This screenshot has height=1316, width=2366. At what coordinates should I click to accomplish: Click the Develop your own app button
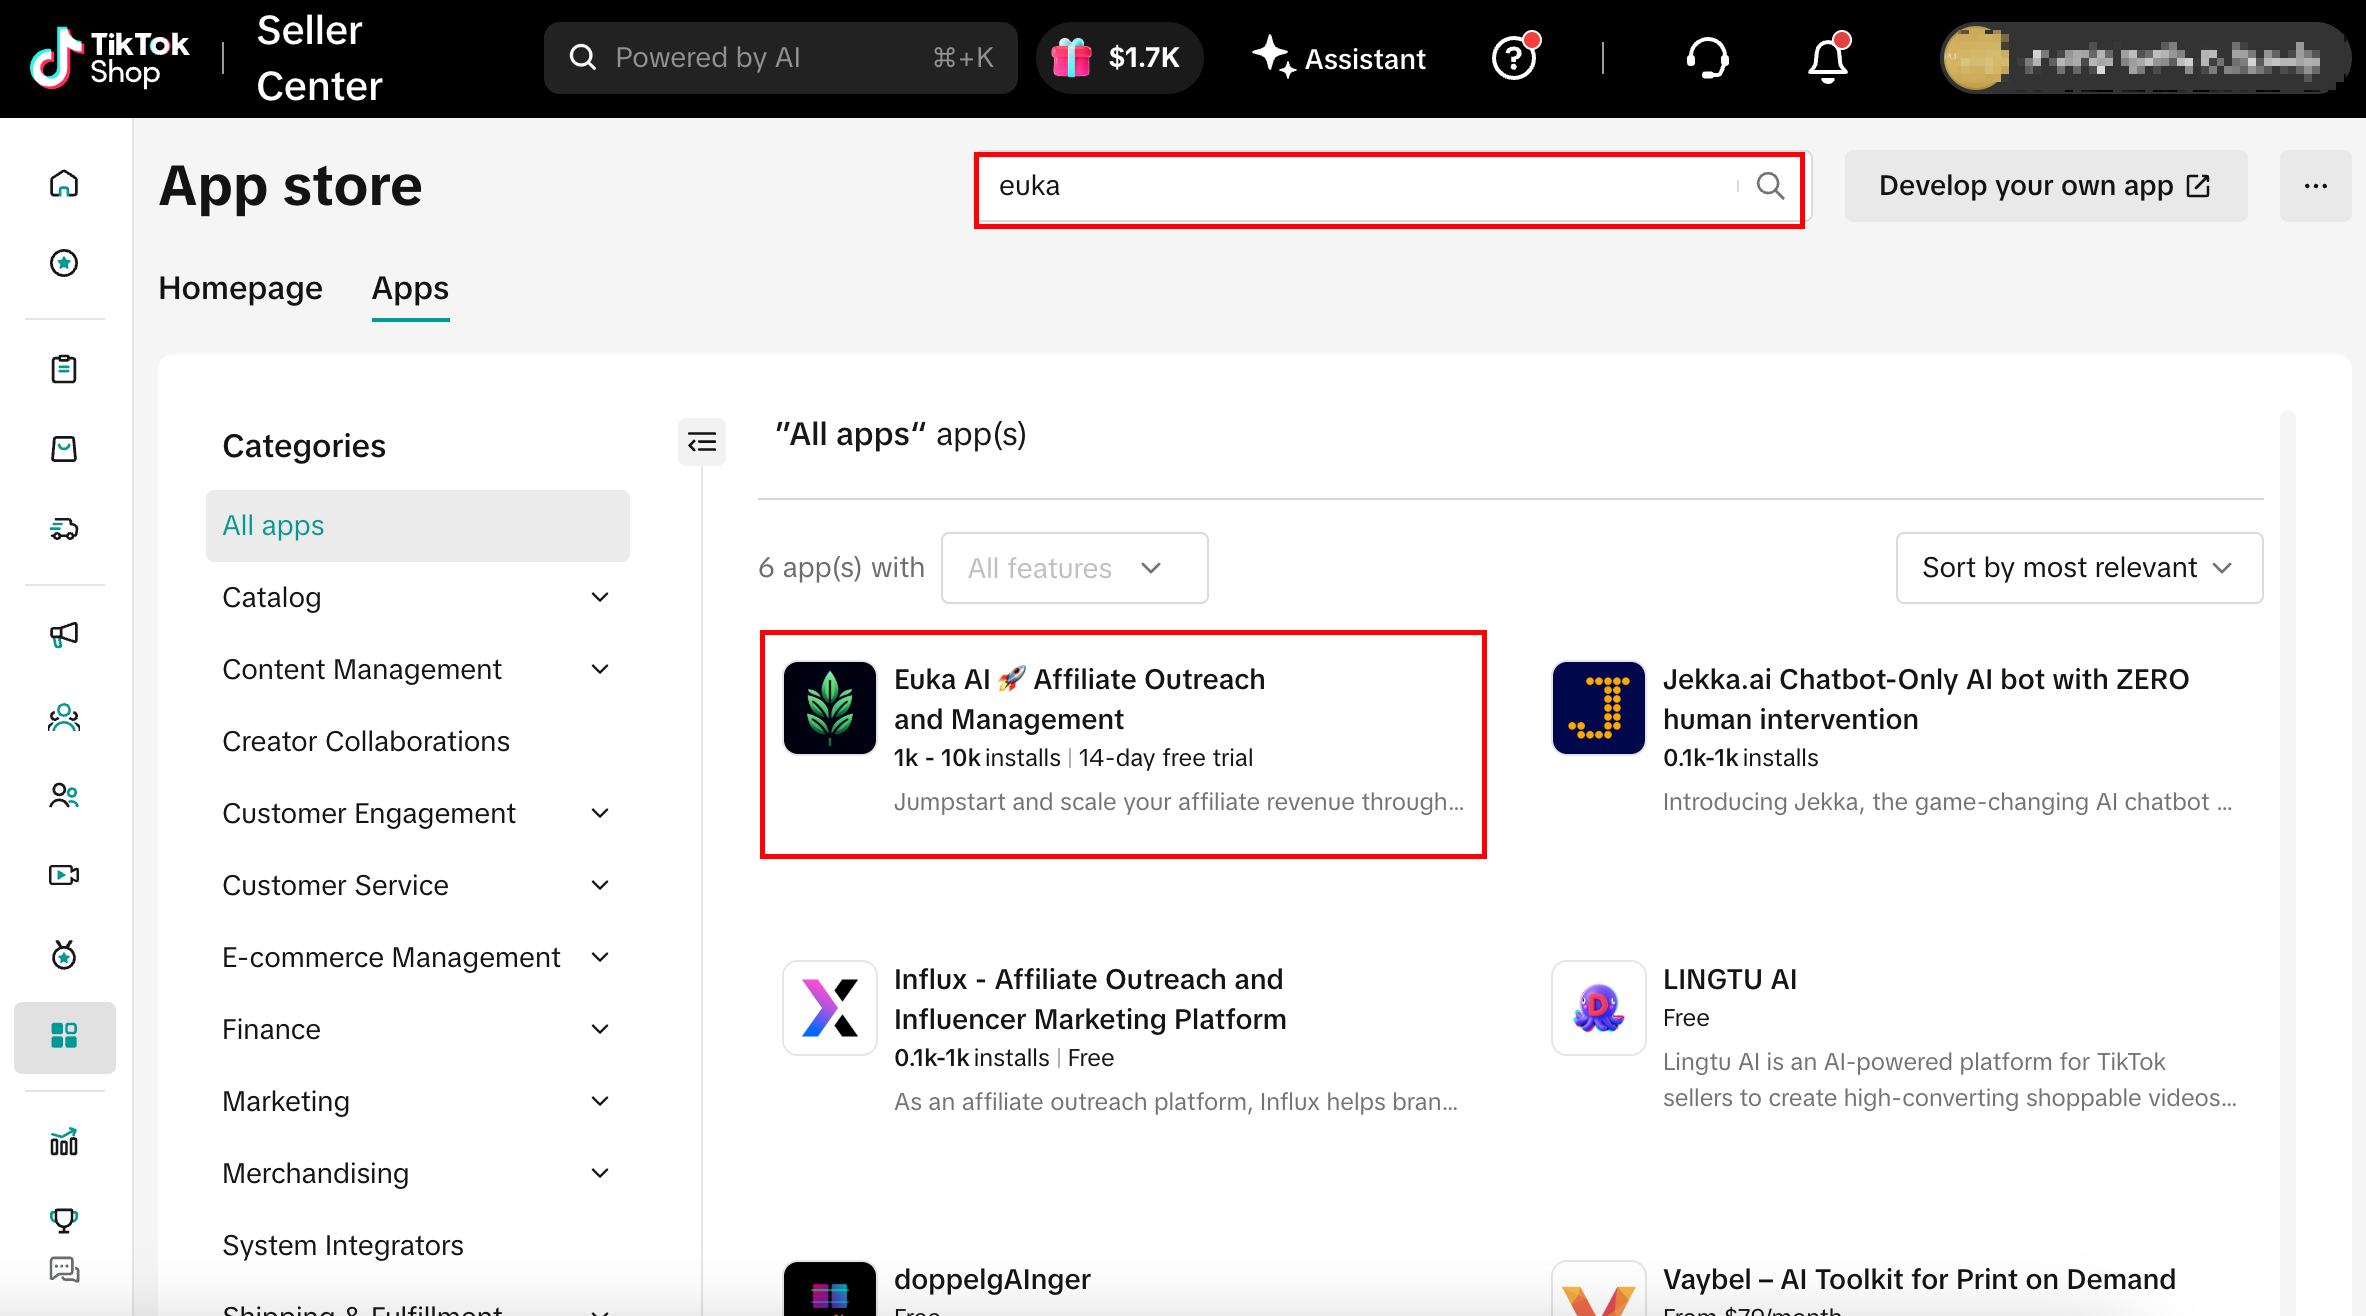coord(2046,186)
